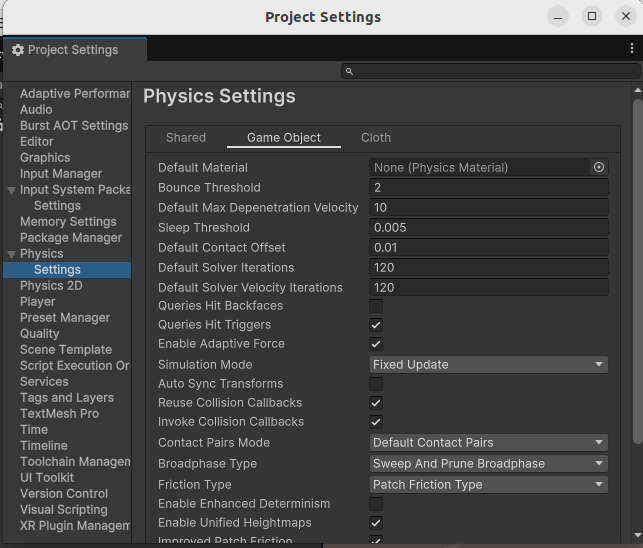Viewport: 643px width, 548px height.
Task: Enable Queries Hit Backfaces checkbox
Action: coord(376,306)
